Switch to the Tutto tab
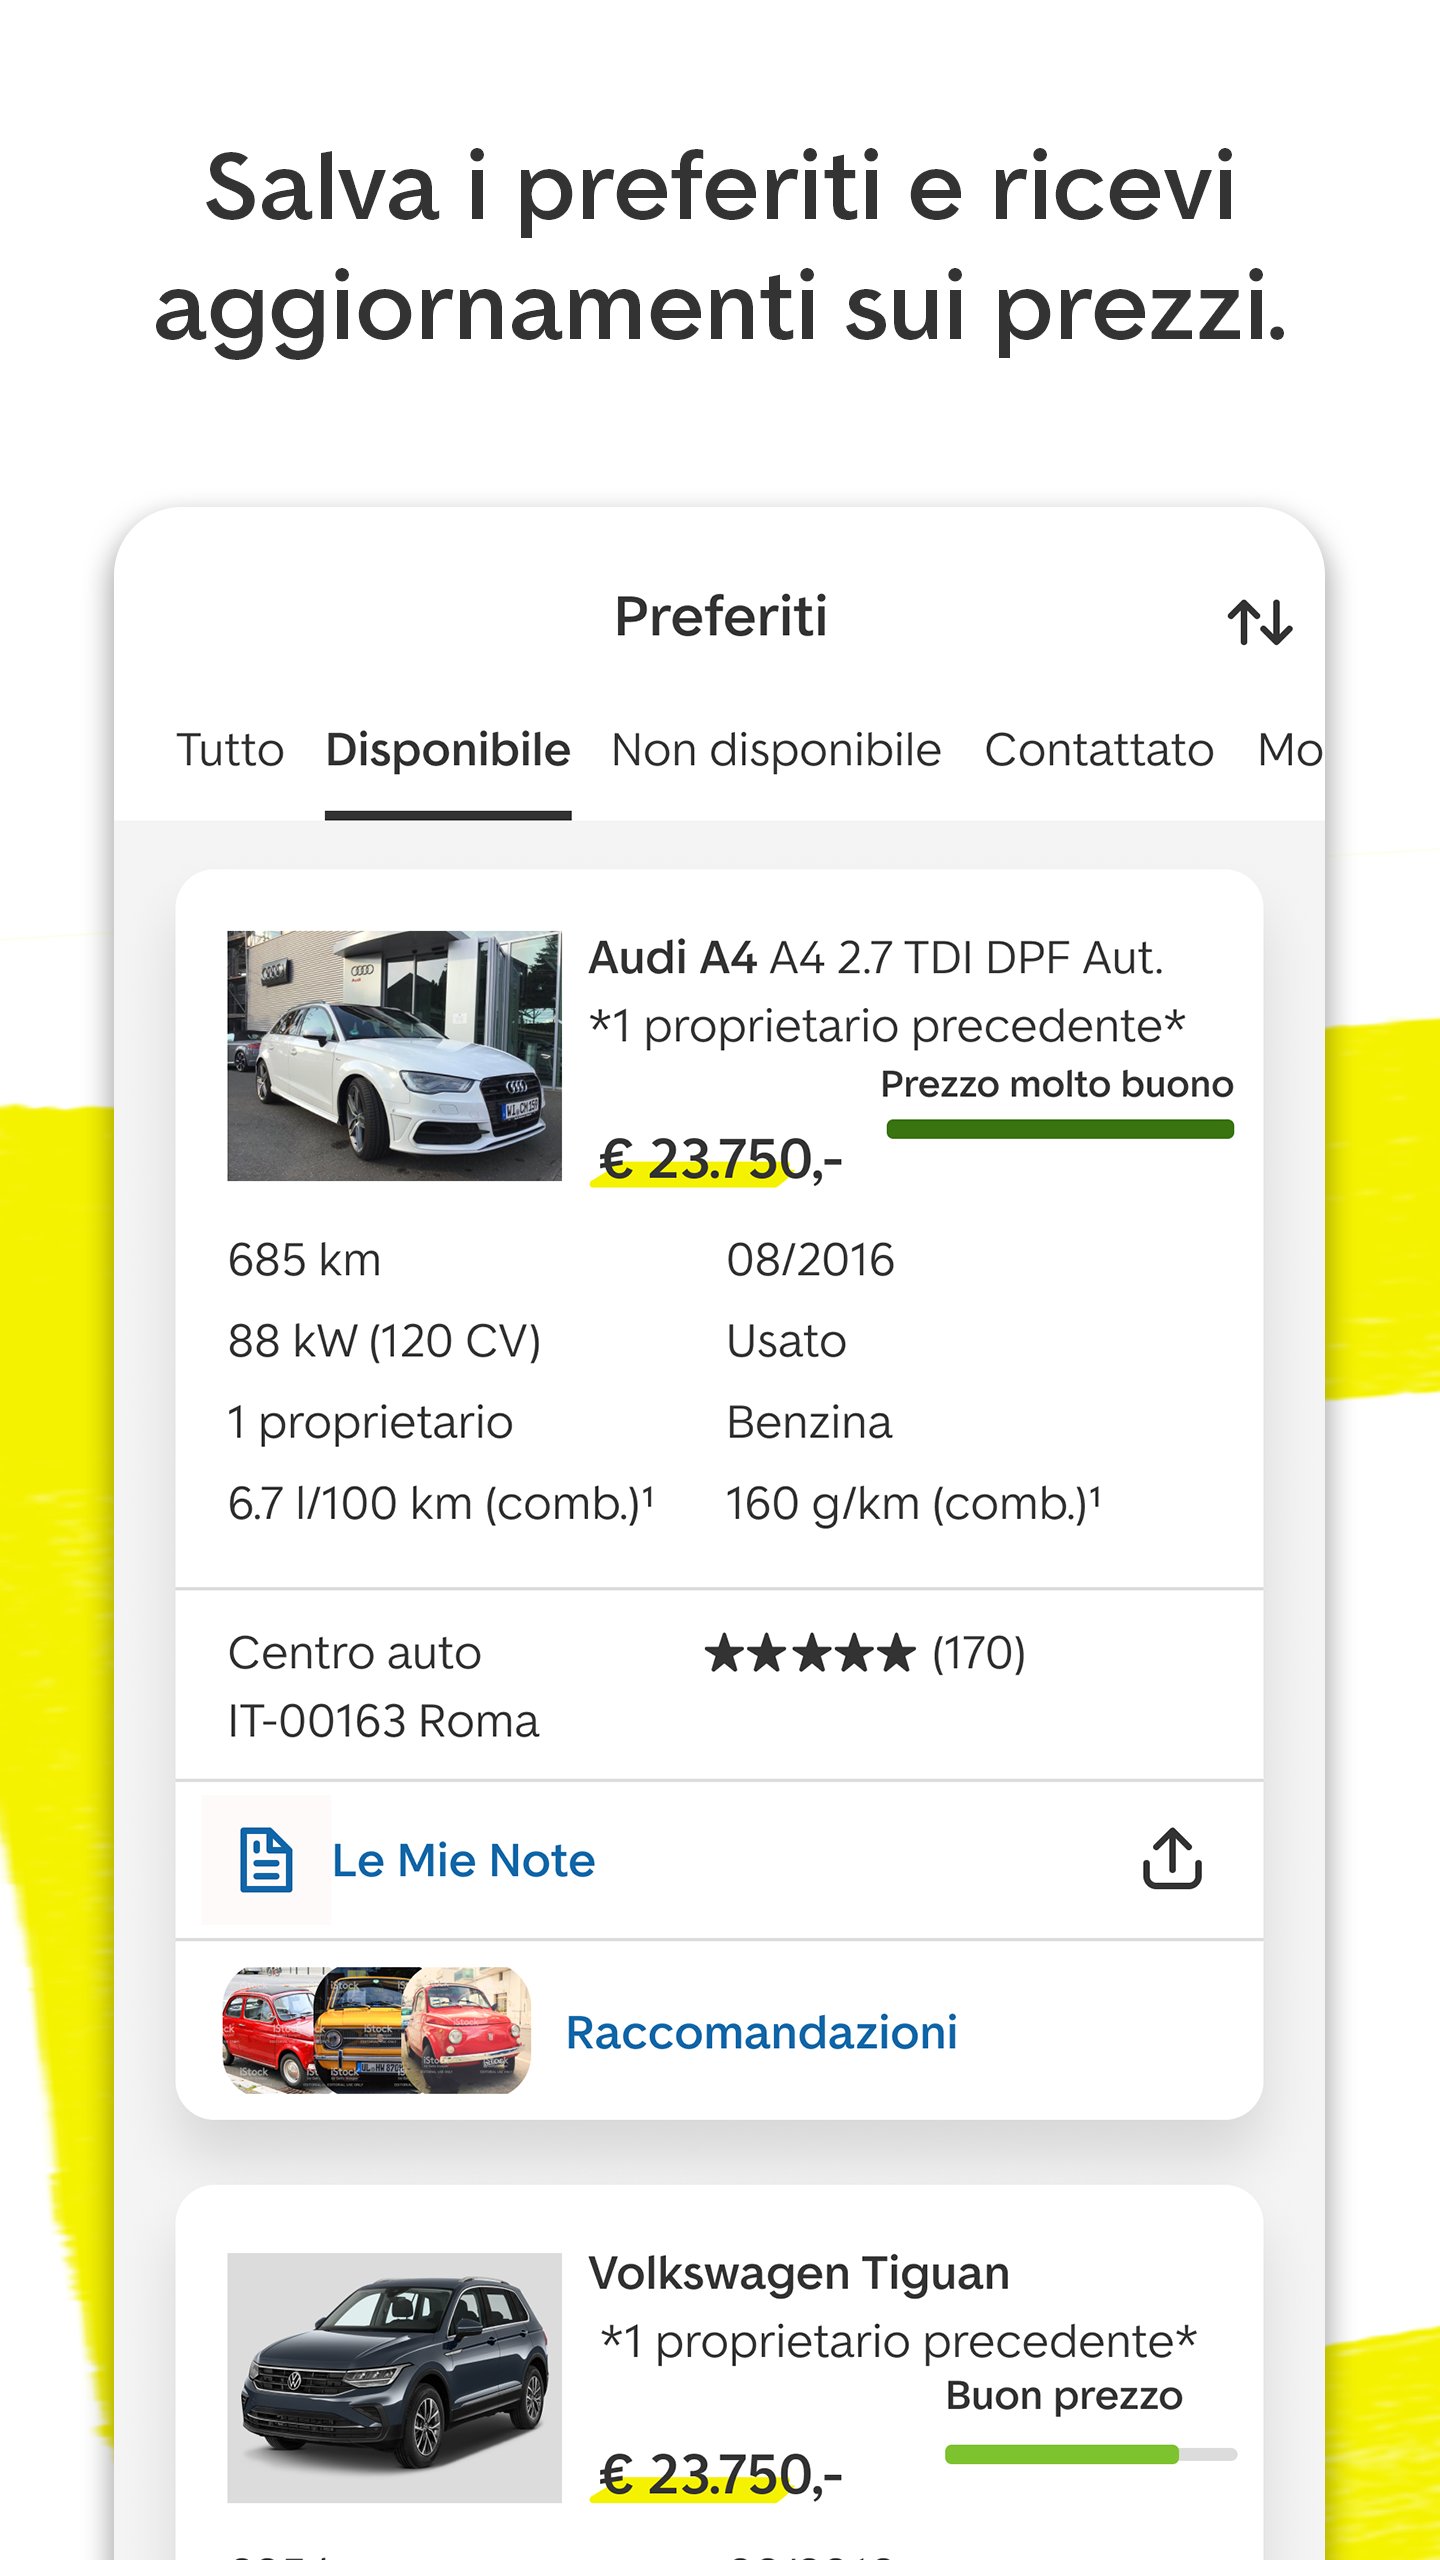The image size is (1440, 2560). point(230,750)
